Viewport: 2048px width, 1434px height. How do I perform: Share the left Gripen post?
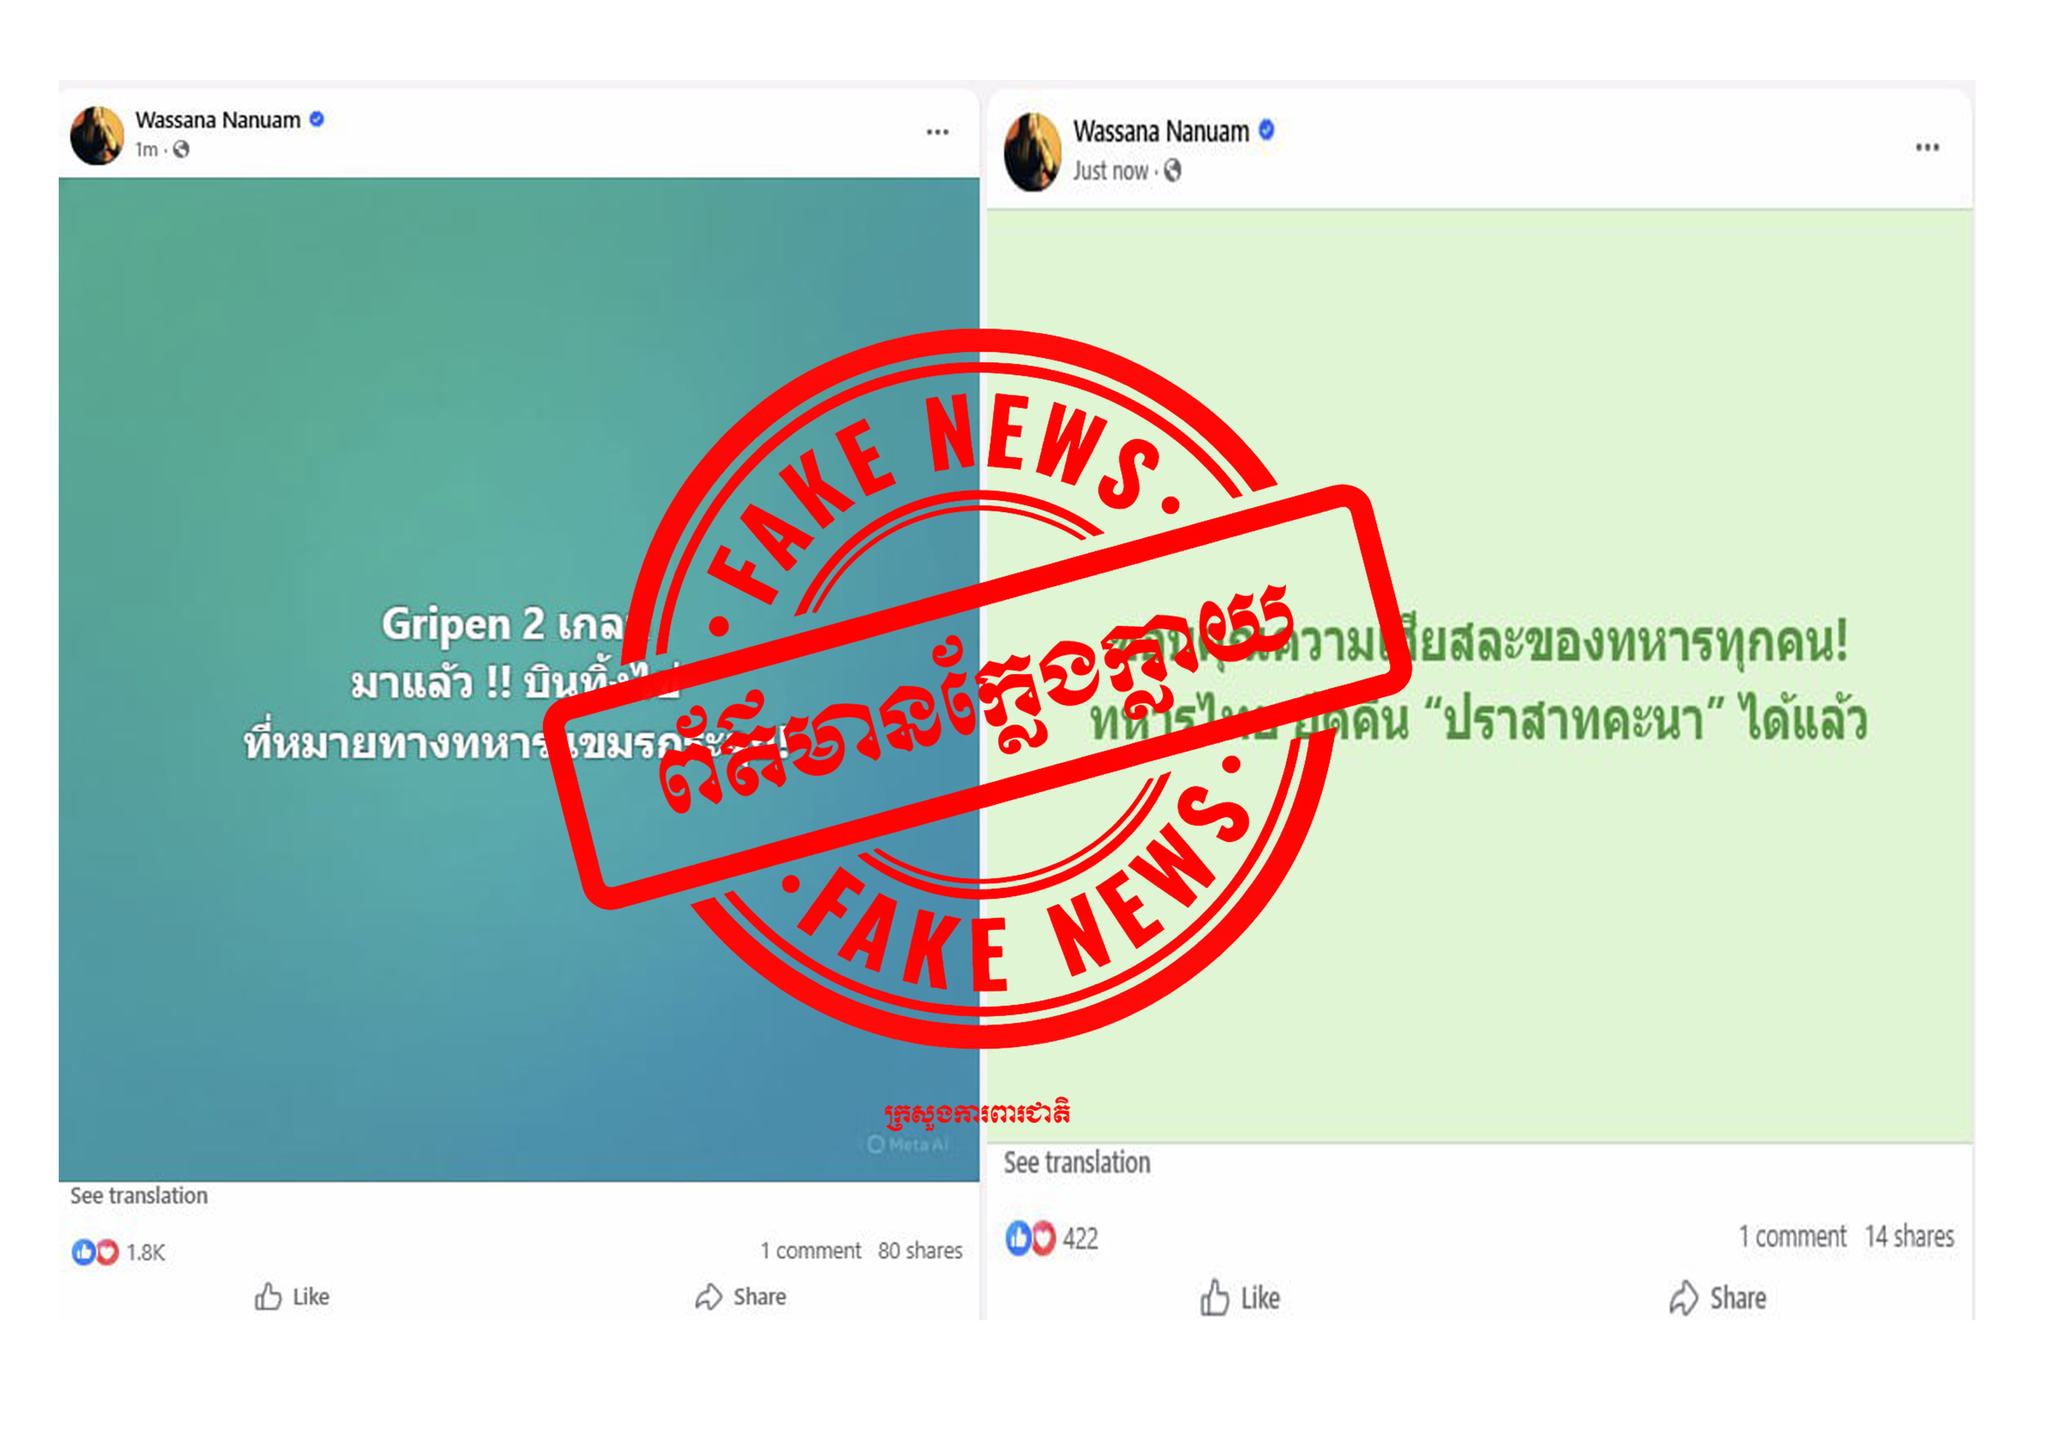point(741,1297)
